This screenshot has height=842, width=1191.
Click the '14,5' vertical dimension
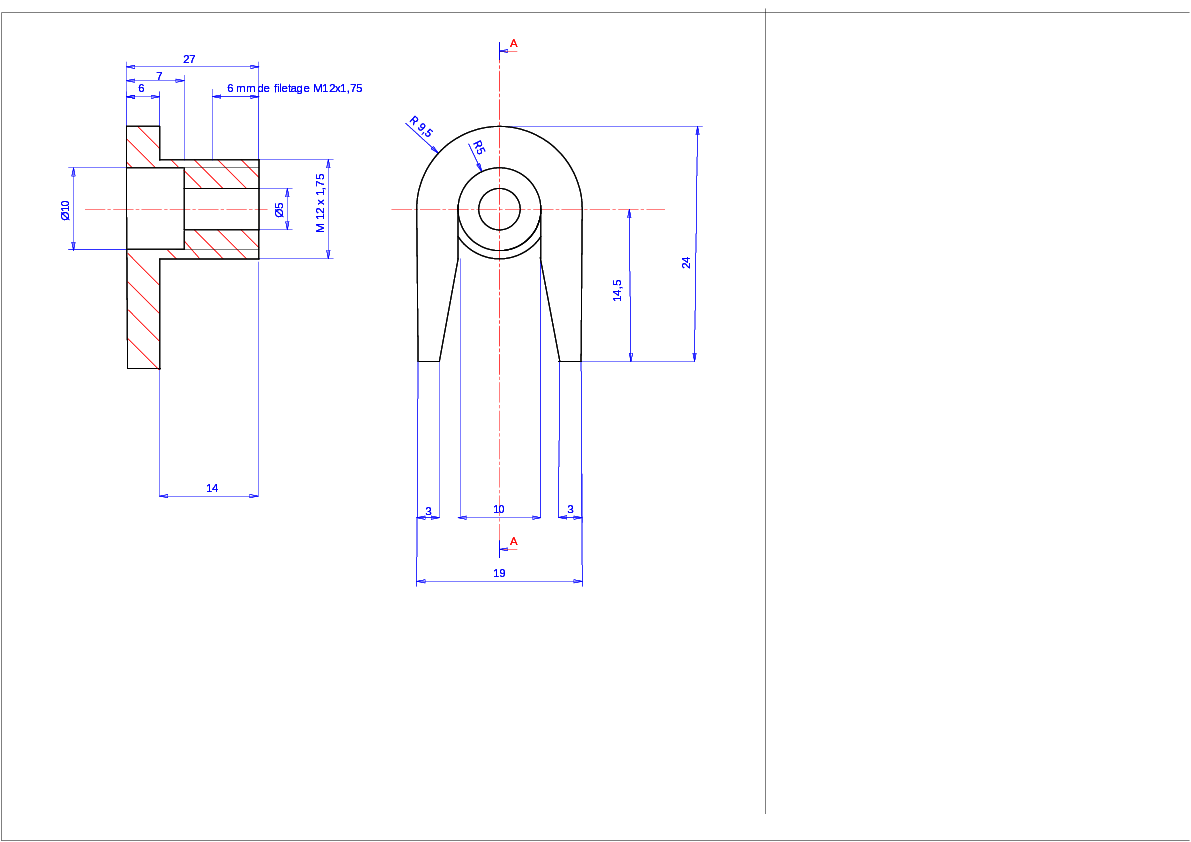click(617, 290)
